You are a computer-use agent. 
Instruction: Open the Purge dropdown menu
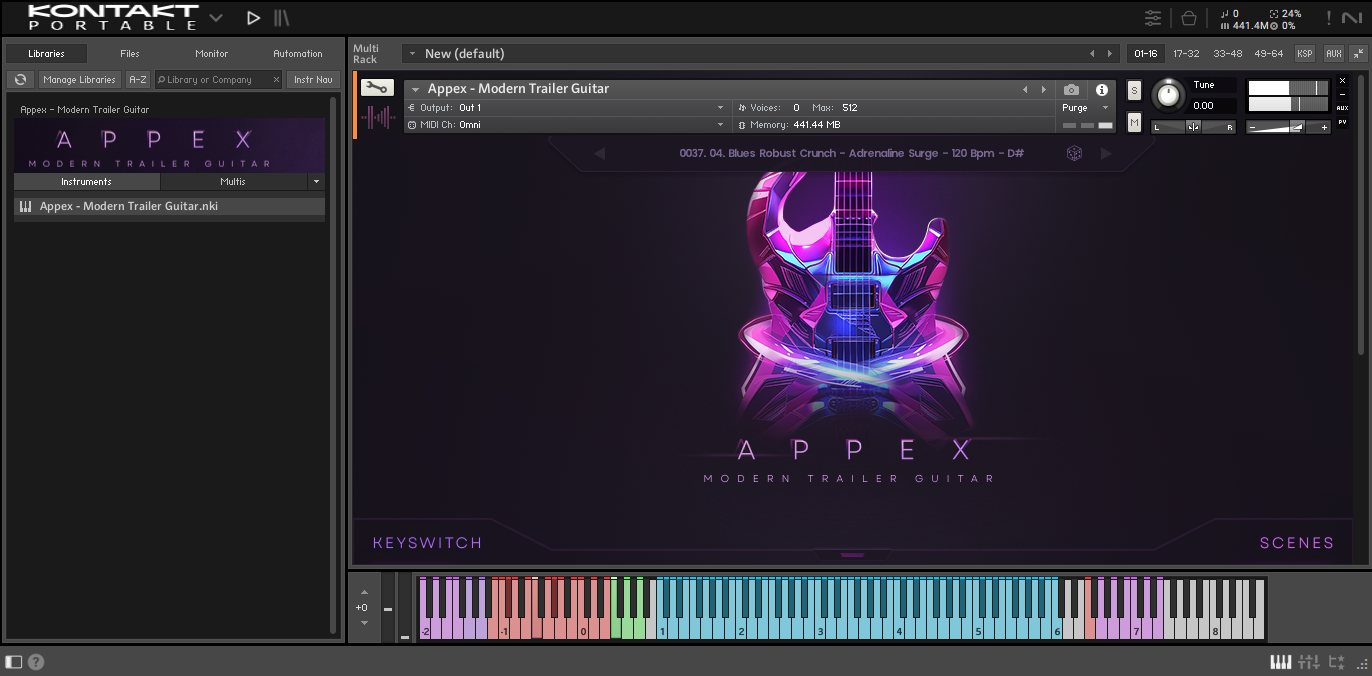tap(1086, 108)
